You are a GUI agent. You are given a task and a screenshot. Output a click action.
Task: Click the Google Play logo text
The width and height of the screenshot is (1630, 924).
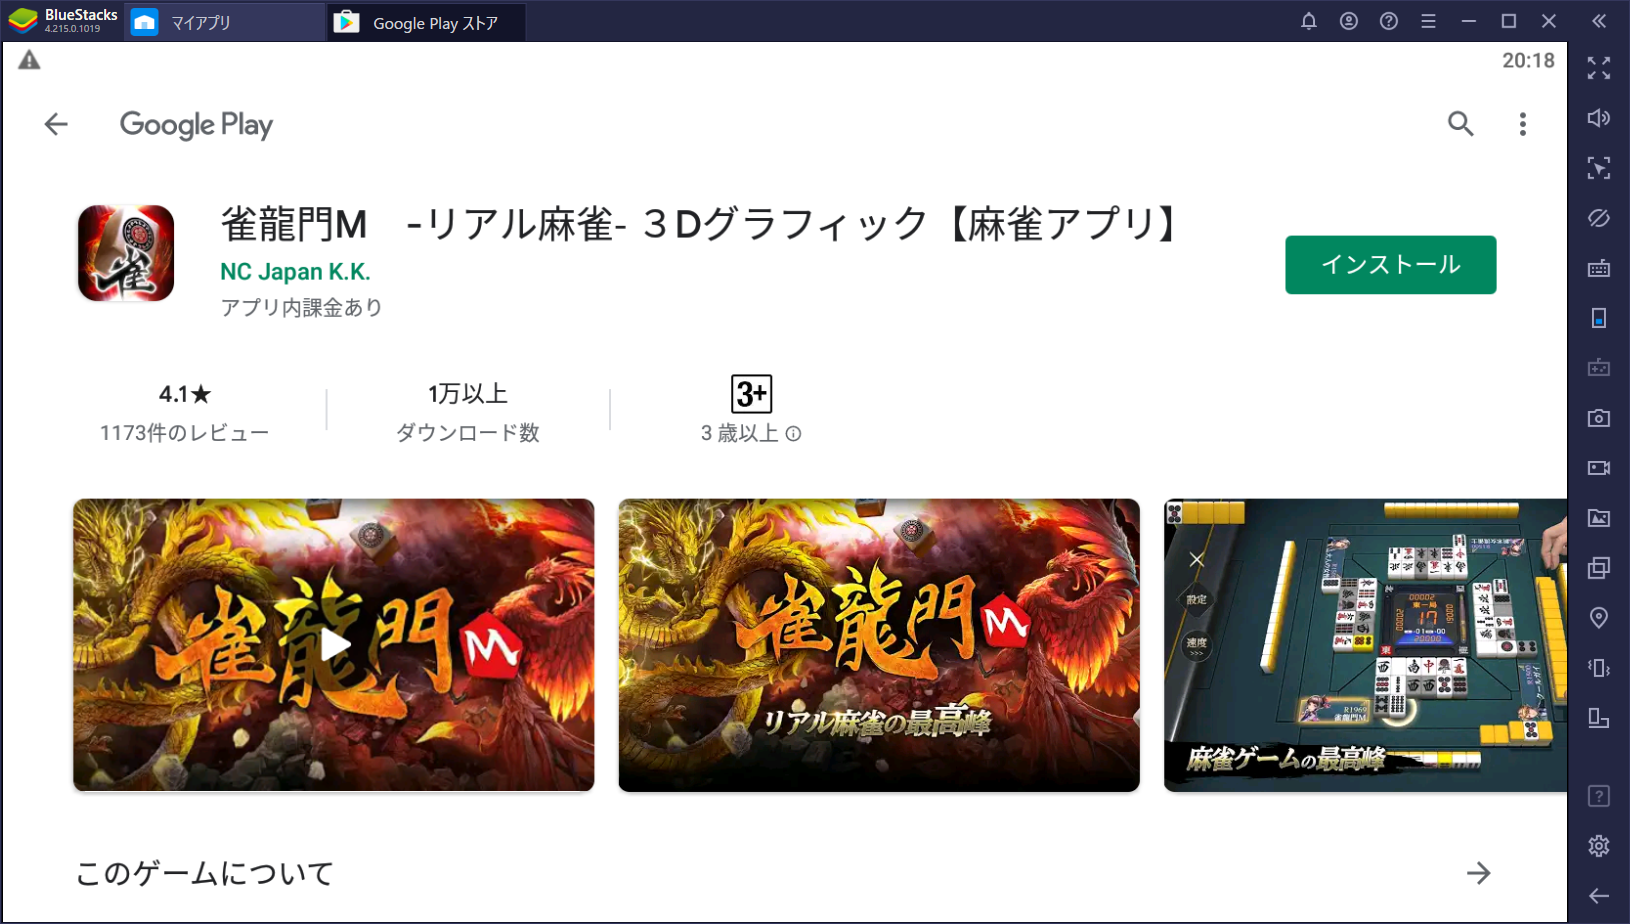196,125
